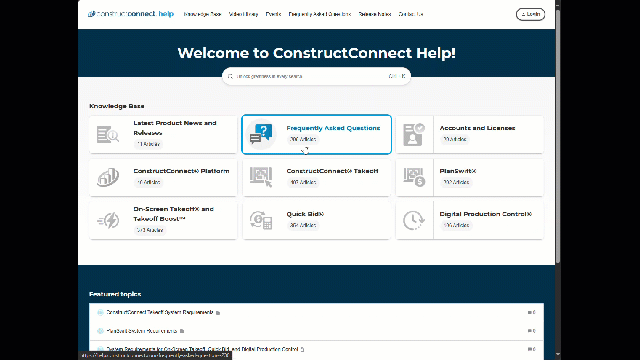Click comment count icon on ConstructConnect Takeoff Requirements row
This screenshot has height=360, width=640.
click(x=531, y=312)
